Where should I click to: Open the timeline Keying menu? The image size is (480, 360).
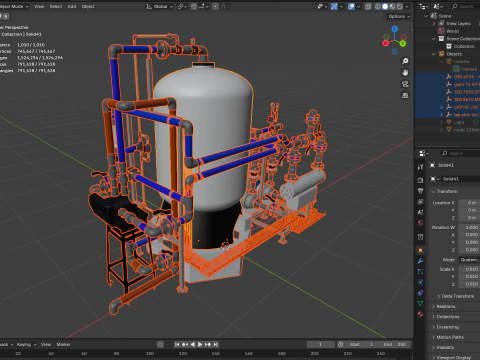pyautogui.click(x=25, y=344)
